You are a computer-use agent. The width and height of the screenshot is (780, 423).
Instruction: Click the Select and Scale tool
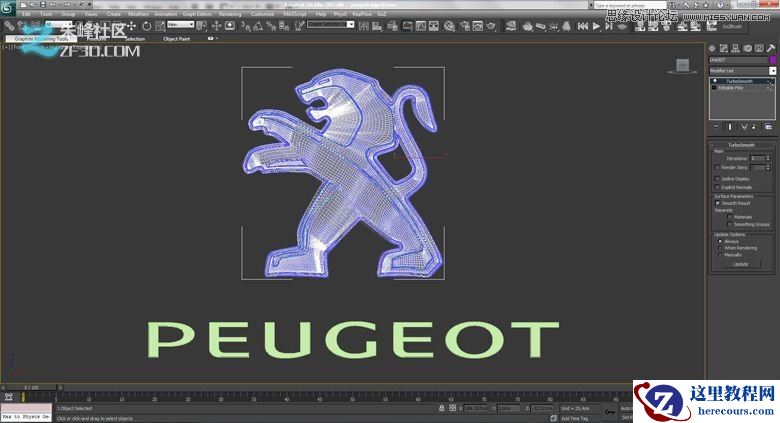pyautogui.click(x=160, y=26)
